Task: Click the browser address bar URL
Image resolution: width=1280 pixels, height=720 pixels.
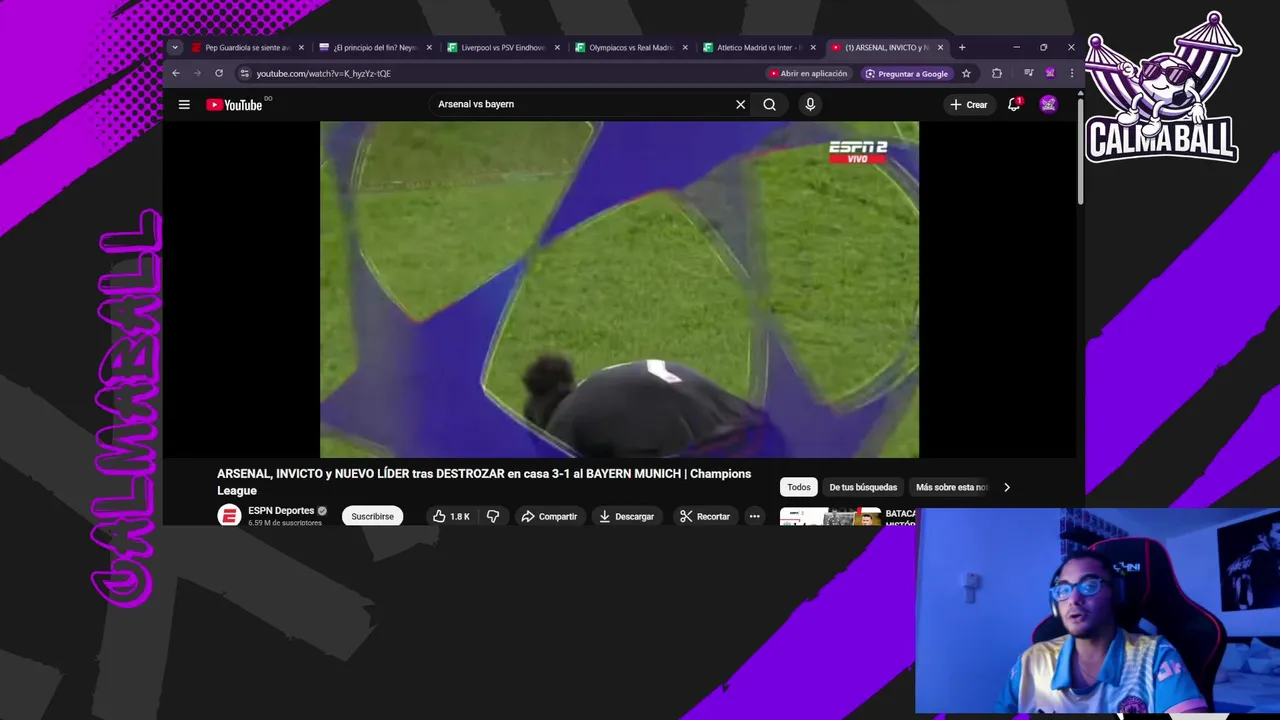Action: click(x=323, y=73)
